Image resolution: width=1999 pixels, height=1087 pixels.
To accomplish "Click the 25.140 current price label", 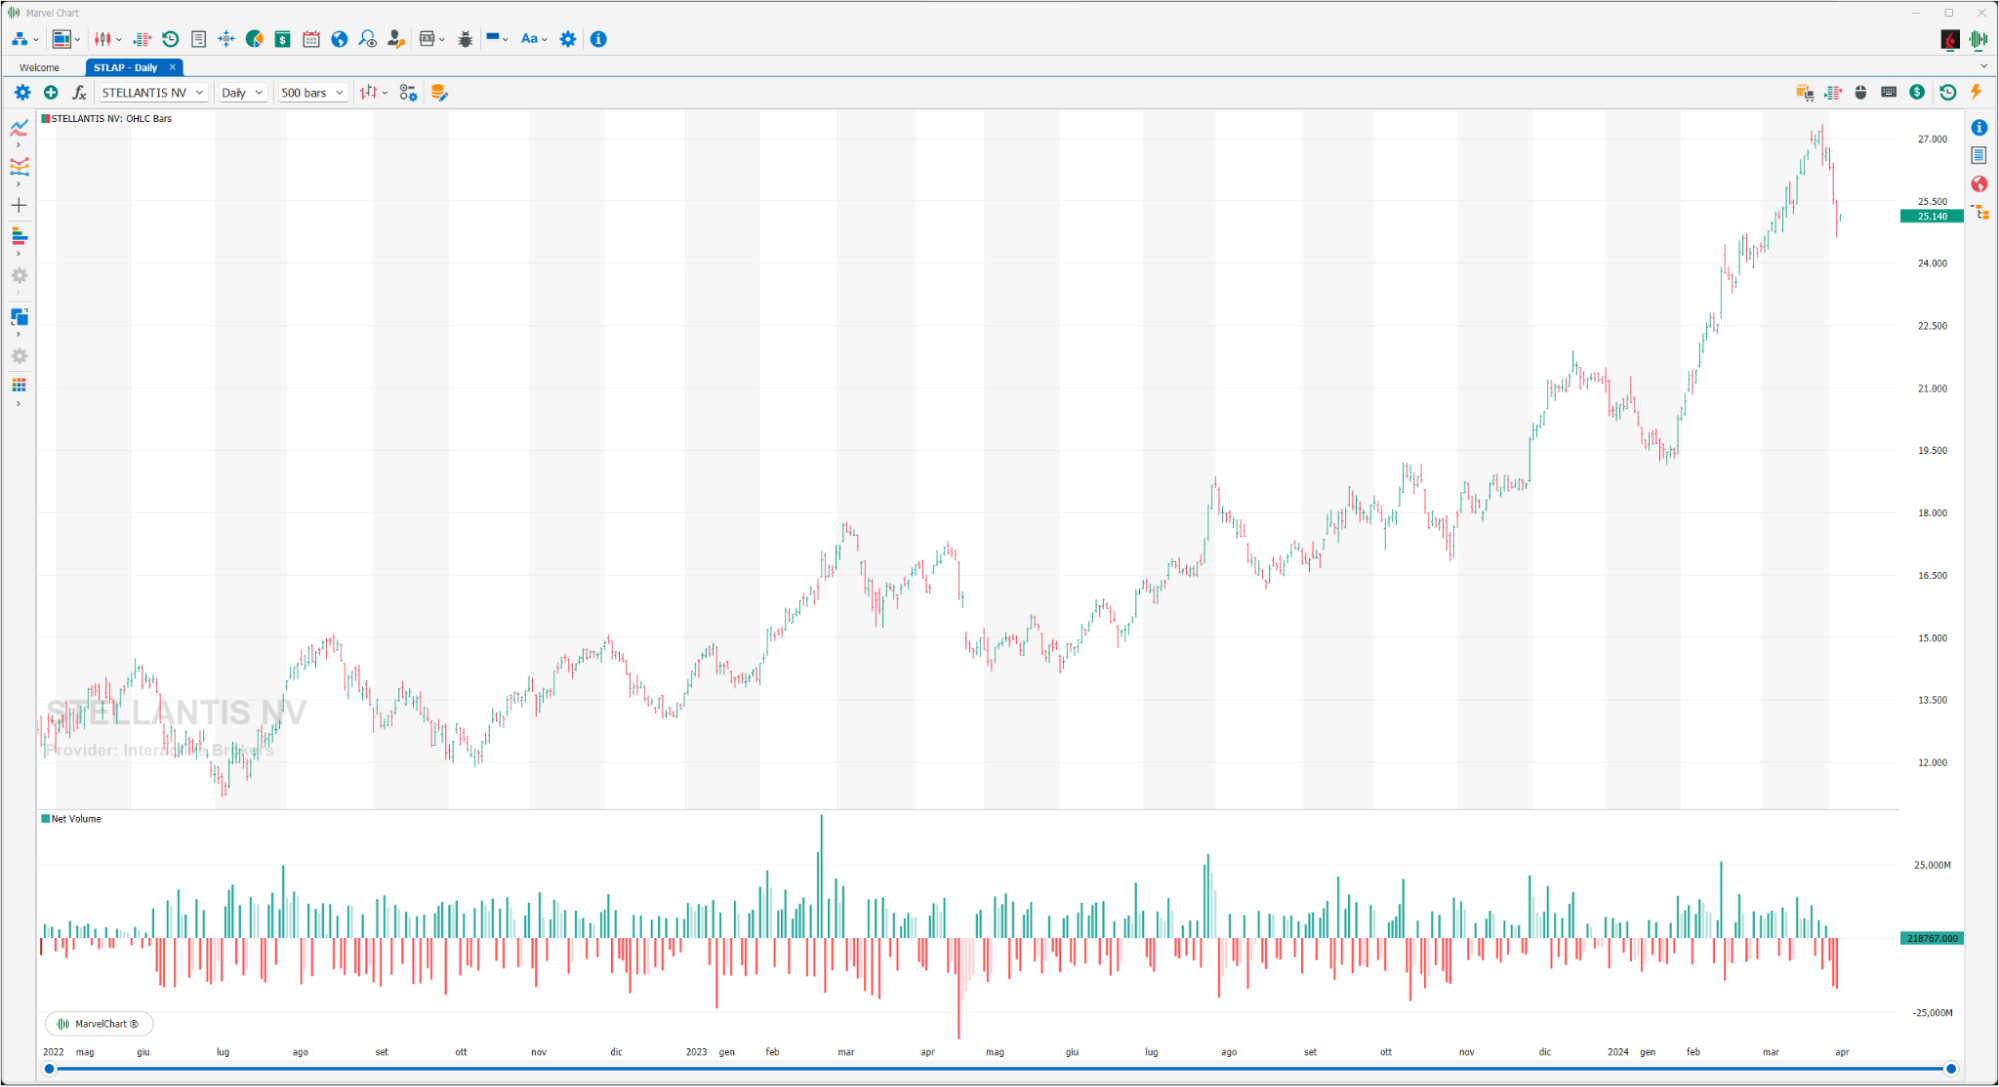I will pyautogui.click(x=1931, y=216).
